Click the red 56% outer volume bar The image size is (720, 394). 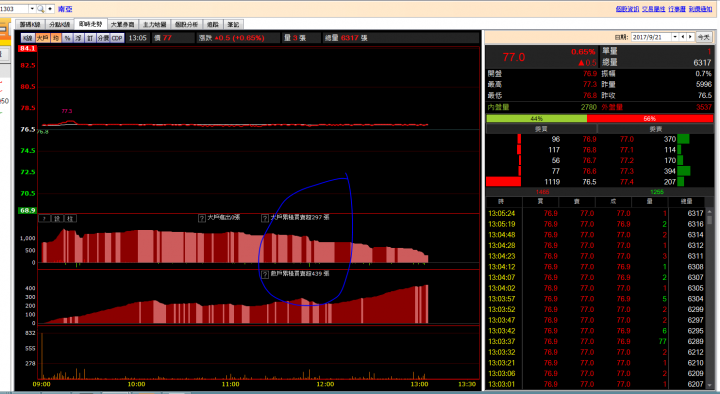click(649, 118)
